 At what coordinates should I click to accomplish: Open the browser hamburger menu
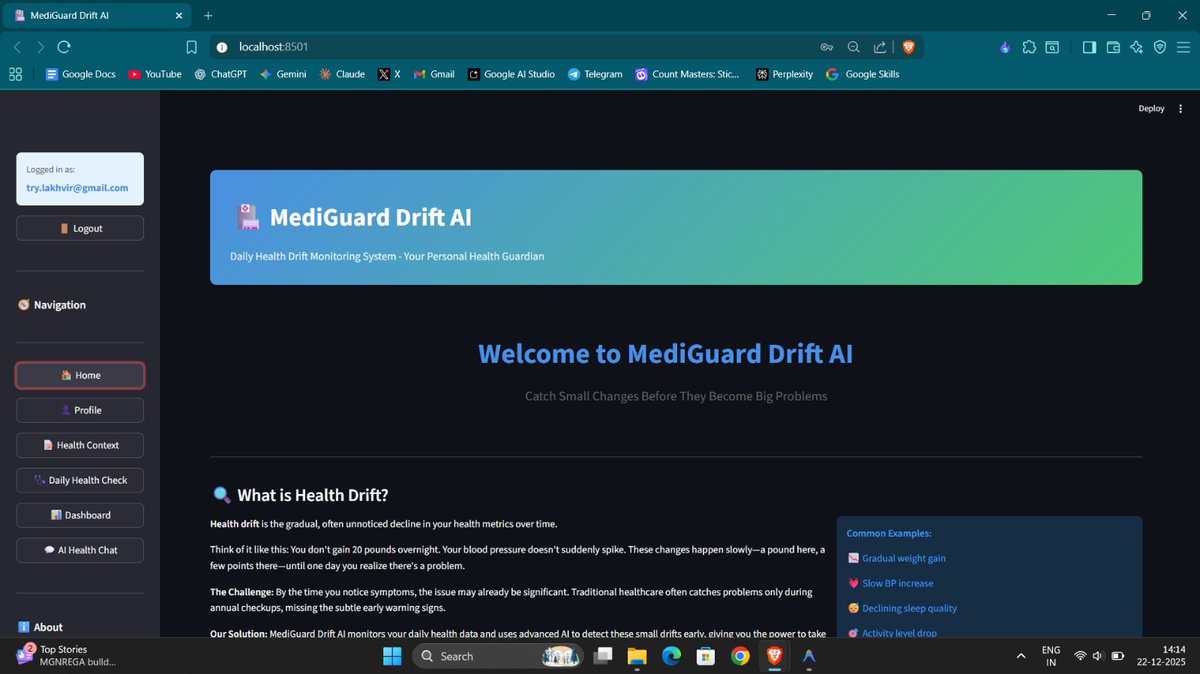pyautogui.click(x=1184, y=46)
